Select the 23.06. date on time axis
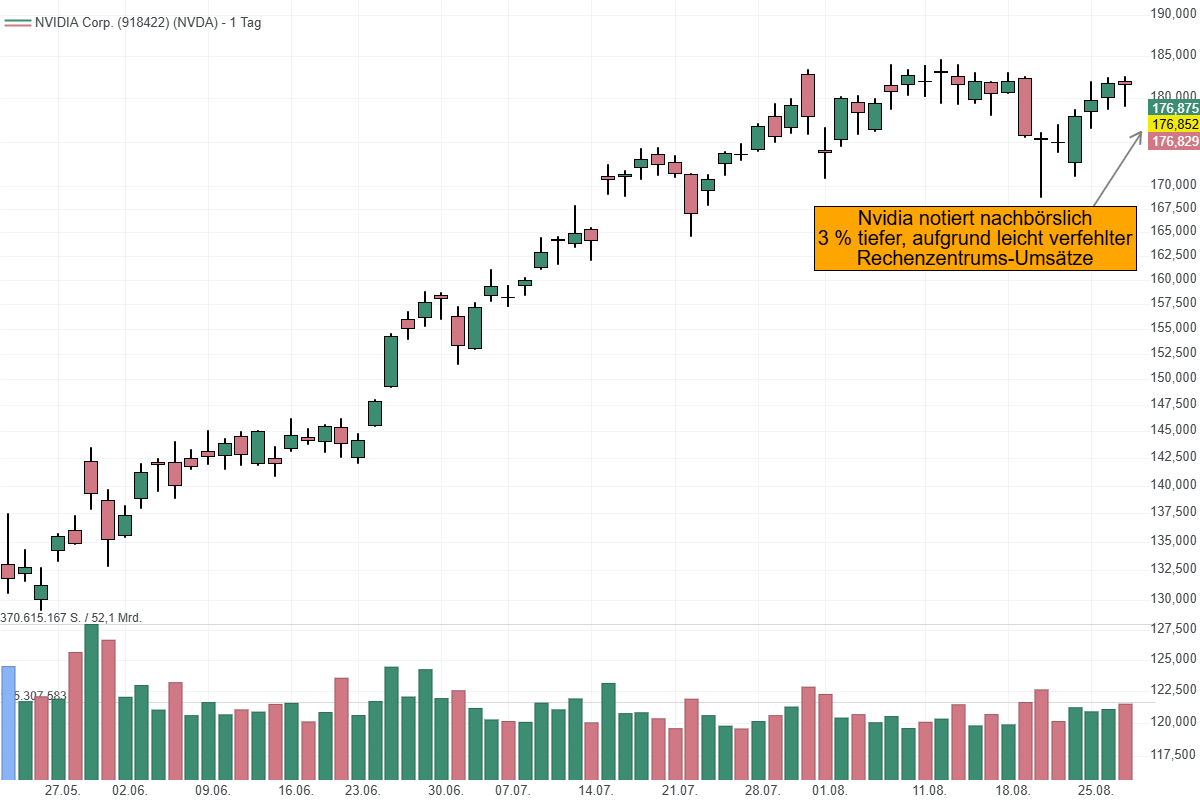Viewport: 1200px width, 800px height. pos(362,790)
